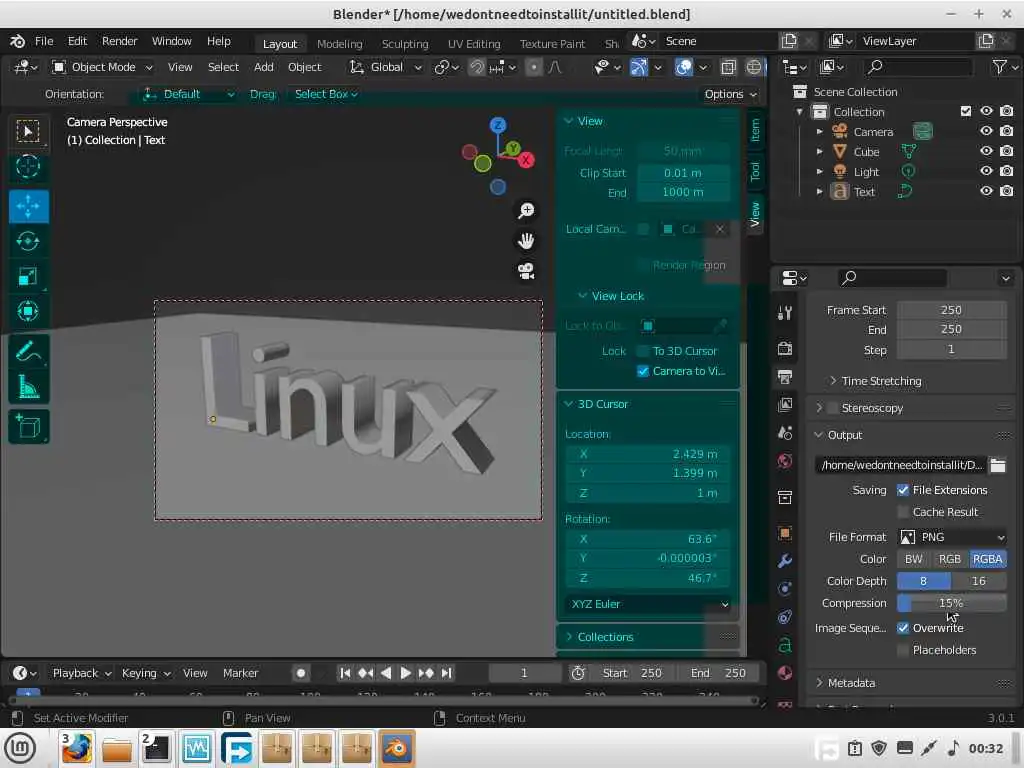Select the Transform tool
Image resolution: width=1024 pixels, height=768 pixels.
tap(28, 311)
